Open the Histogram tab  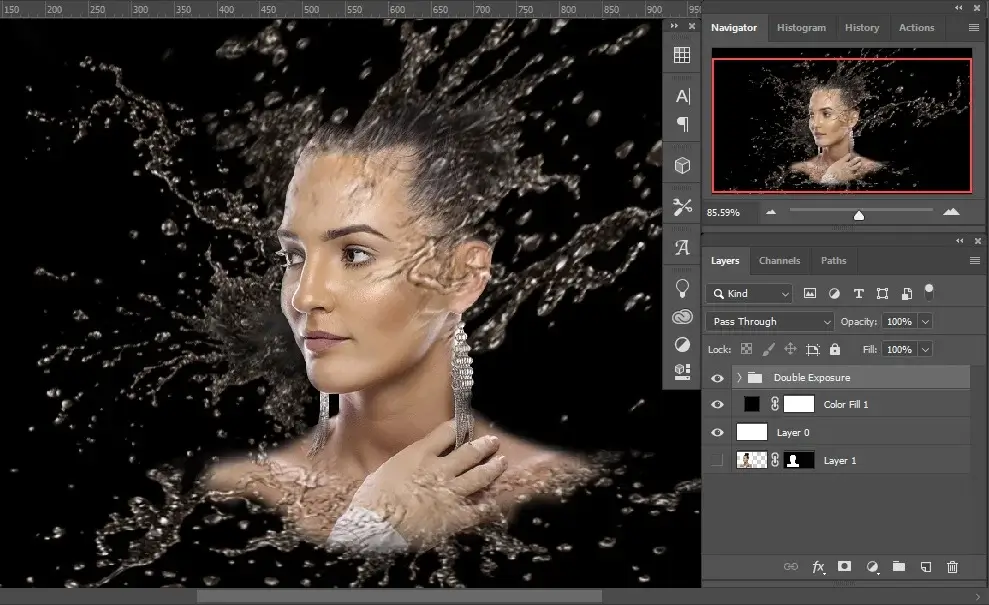click(801, 27)
